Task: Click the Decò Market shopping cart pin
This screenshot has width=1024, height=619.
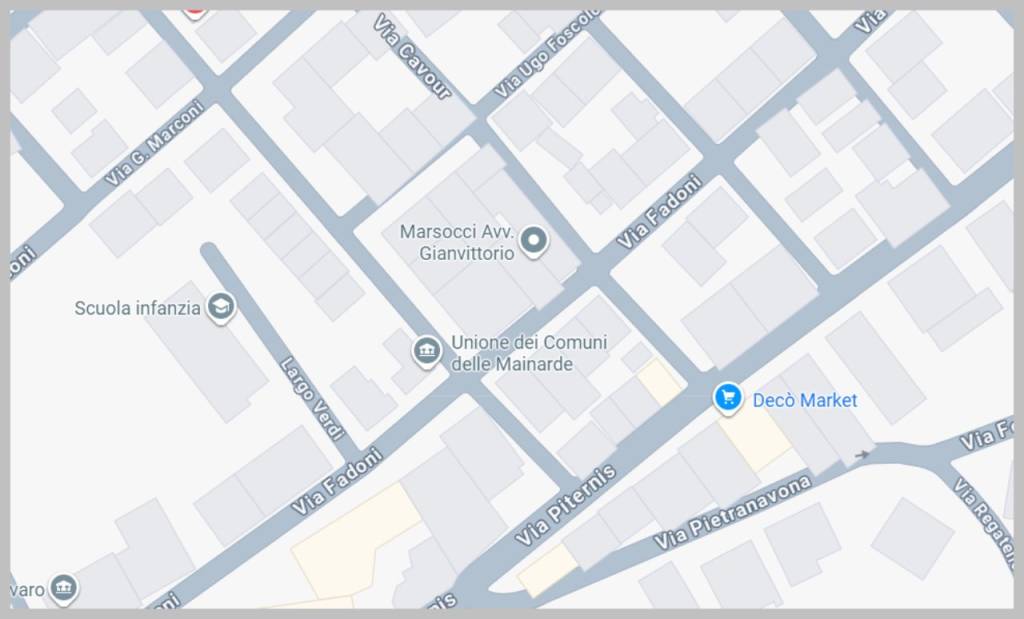Action: click(x=728, y=397)
